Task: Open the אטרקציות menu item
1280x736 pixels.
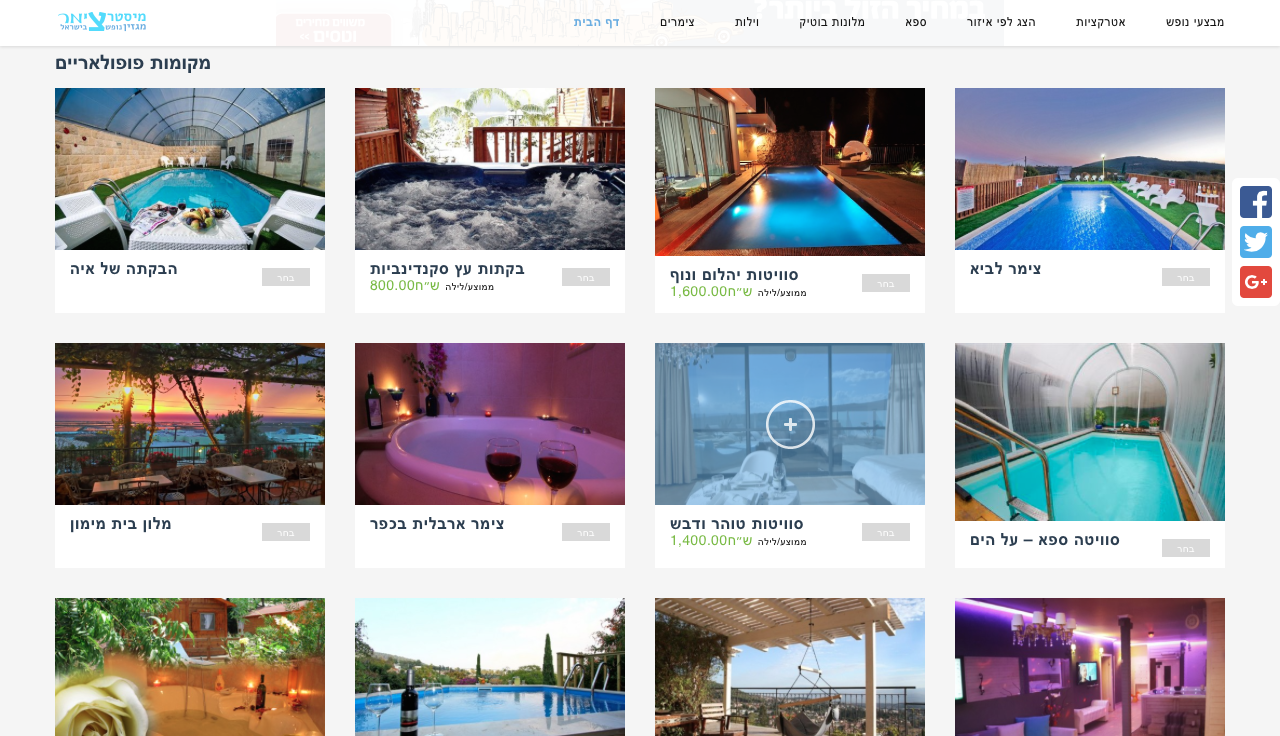Action: [1101, 22]
